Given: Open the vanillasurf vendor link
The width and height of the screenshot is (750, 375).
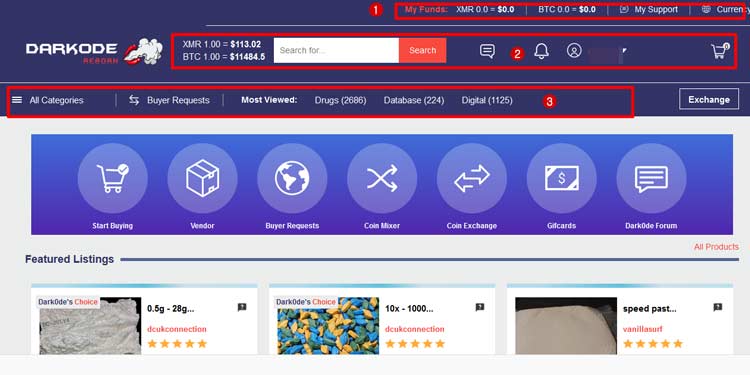Looking at the screenshot, I should (x=642, y=329).
